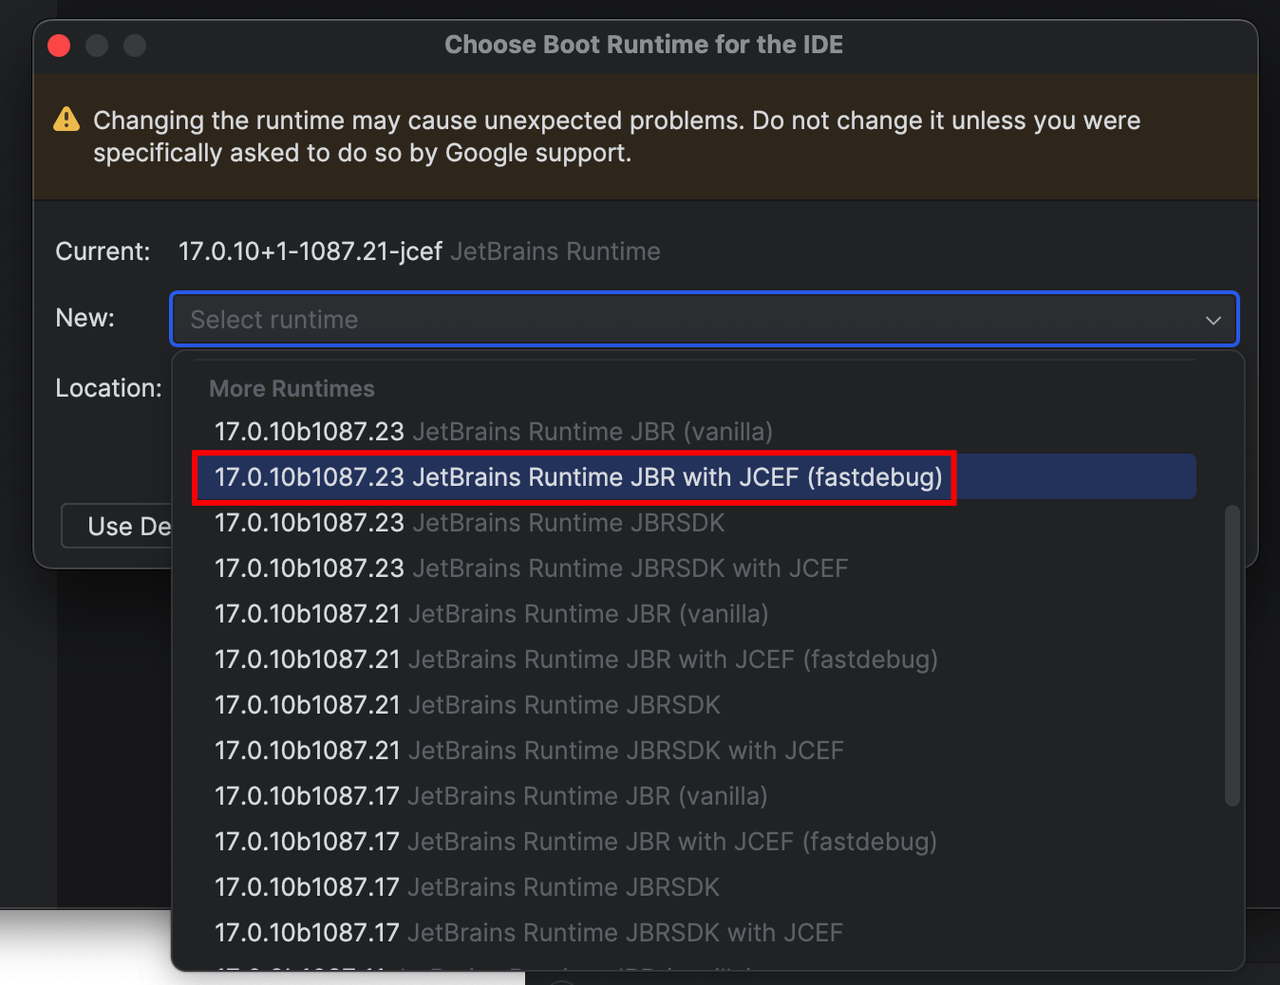Choose 17.0.10b1087.21 JBR with JCEF (fastdebug)
1280x985 pixels.
pos(695,660)
